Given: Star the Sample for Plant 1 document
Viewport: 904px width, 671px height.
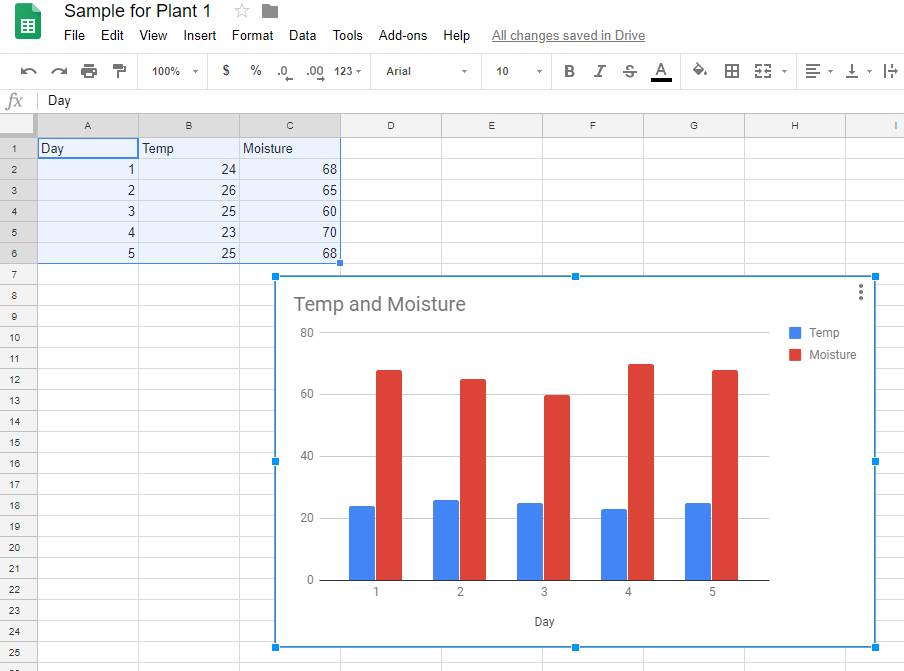Looking at the screenshot, I should 242,10.
